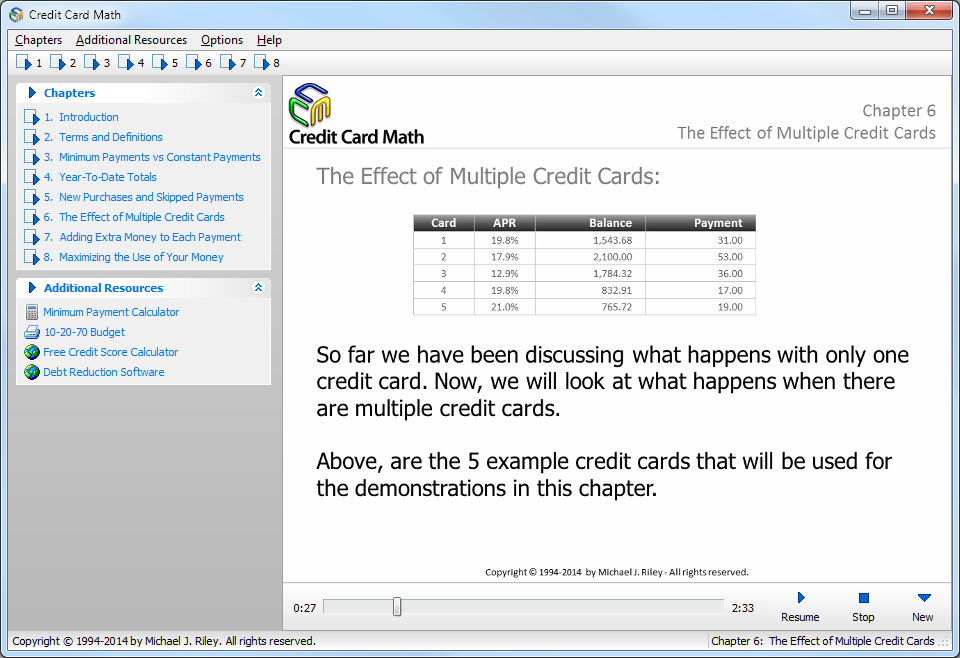
Task: Click the APR column header
Action: click(x=504, y=223)
